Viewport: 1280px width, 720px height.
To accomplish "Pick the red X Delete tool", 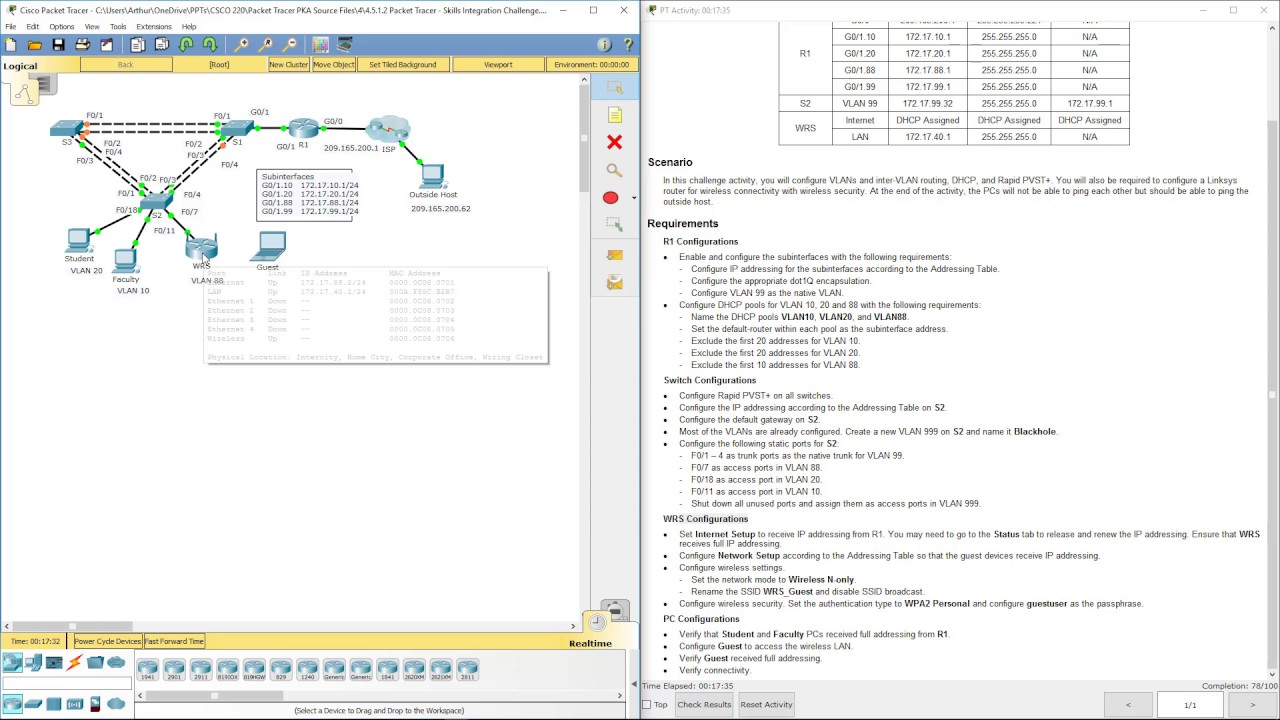I will click(614, 143).
